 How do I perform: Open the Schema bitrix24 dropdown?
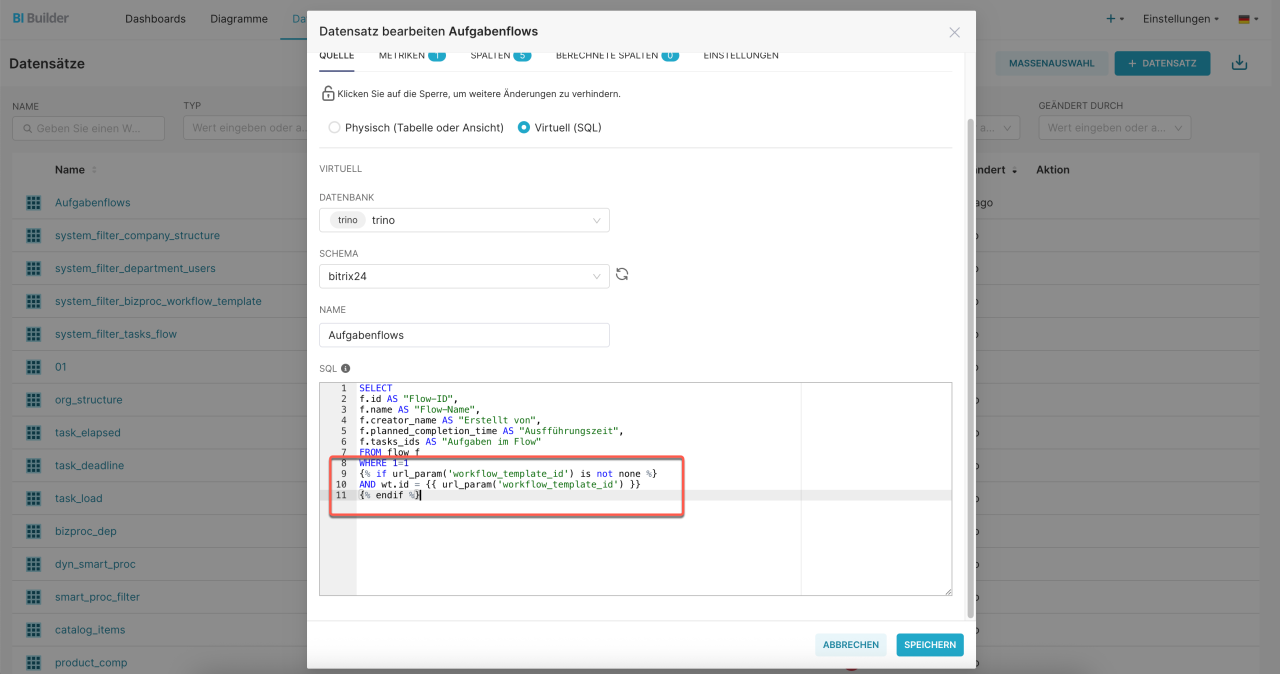click(x=464, y=276)
